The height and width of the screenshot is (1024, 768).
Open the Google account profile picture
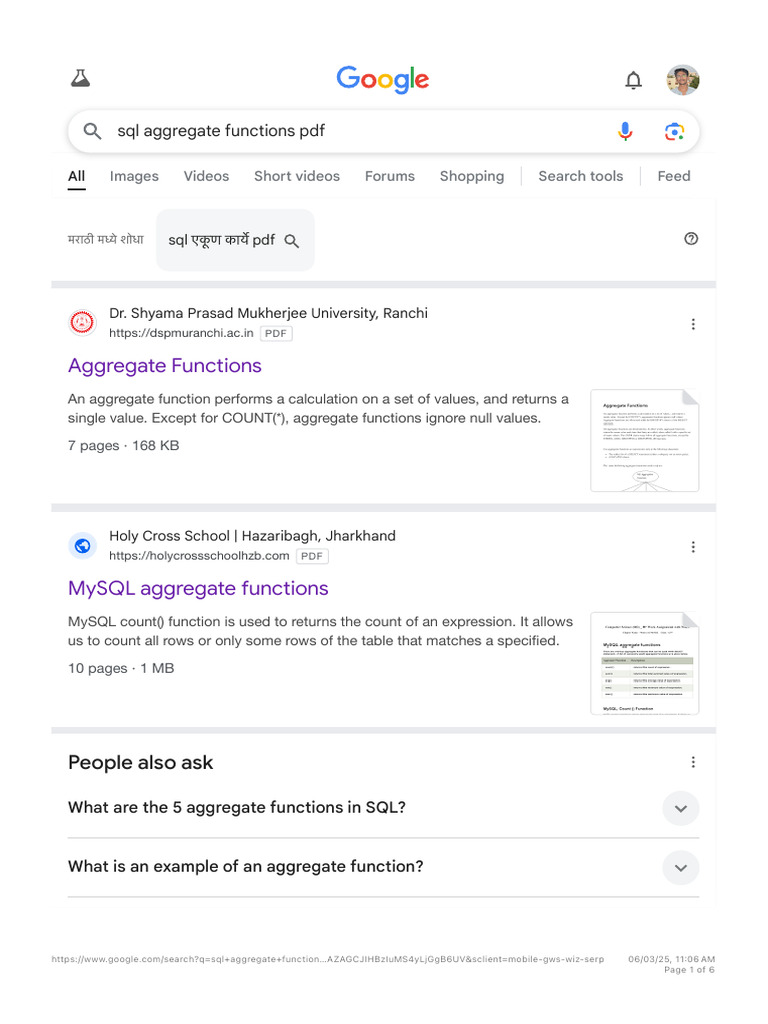[683, 80]
